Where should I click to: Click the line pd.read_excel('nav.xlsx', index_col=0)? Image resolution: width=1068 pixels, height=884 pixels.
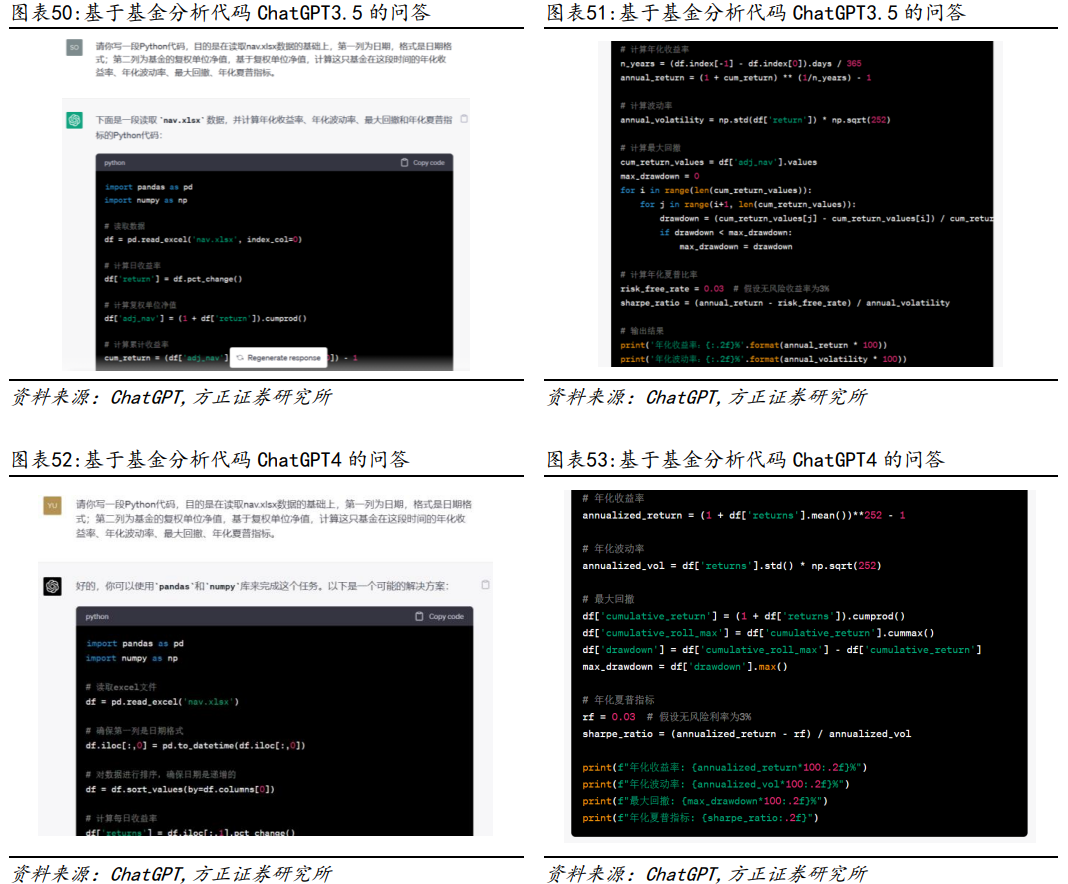[203, 240]
